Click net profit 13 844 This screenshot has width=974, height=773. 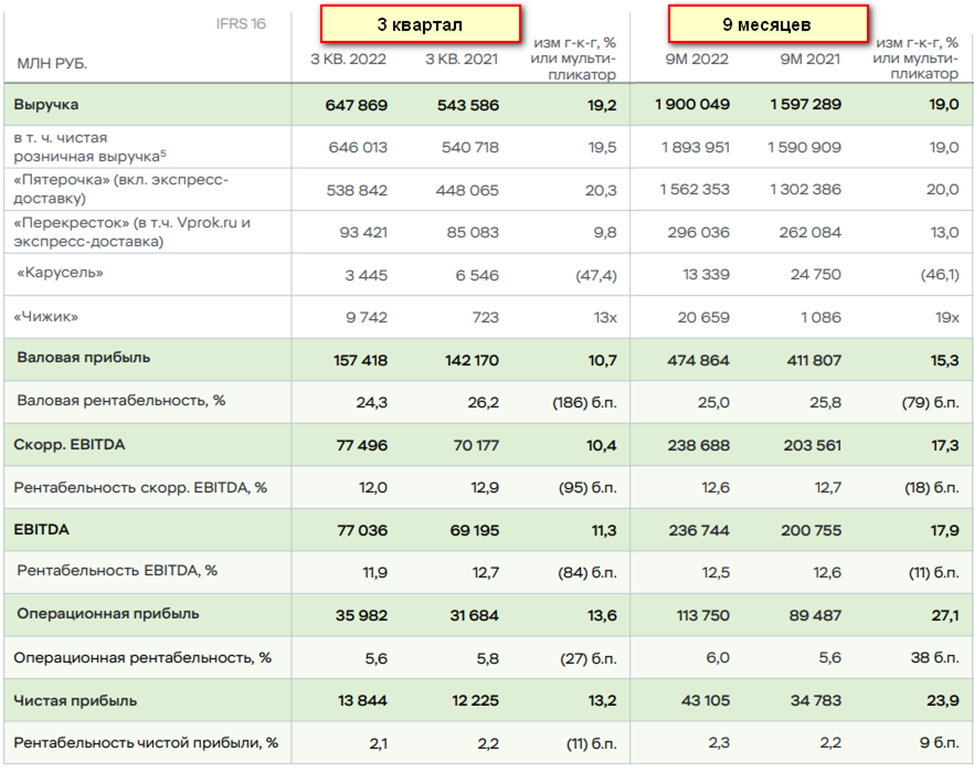(363, 701)
